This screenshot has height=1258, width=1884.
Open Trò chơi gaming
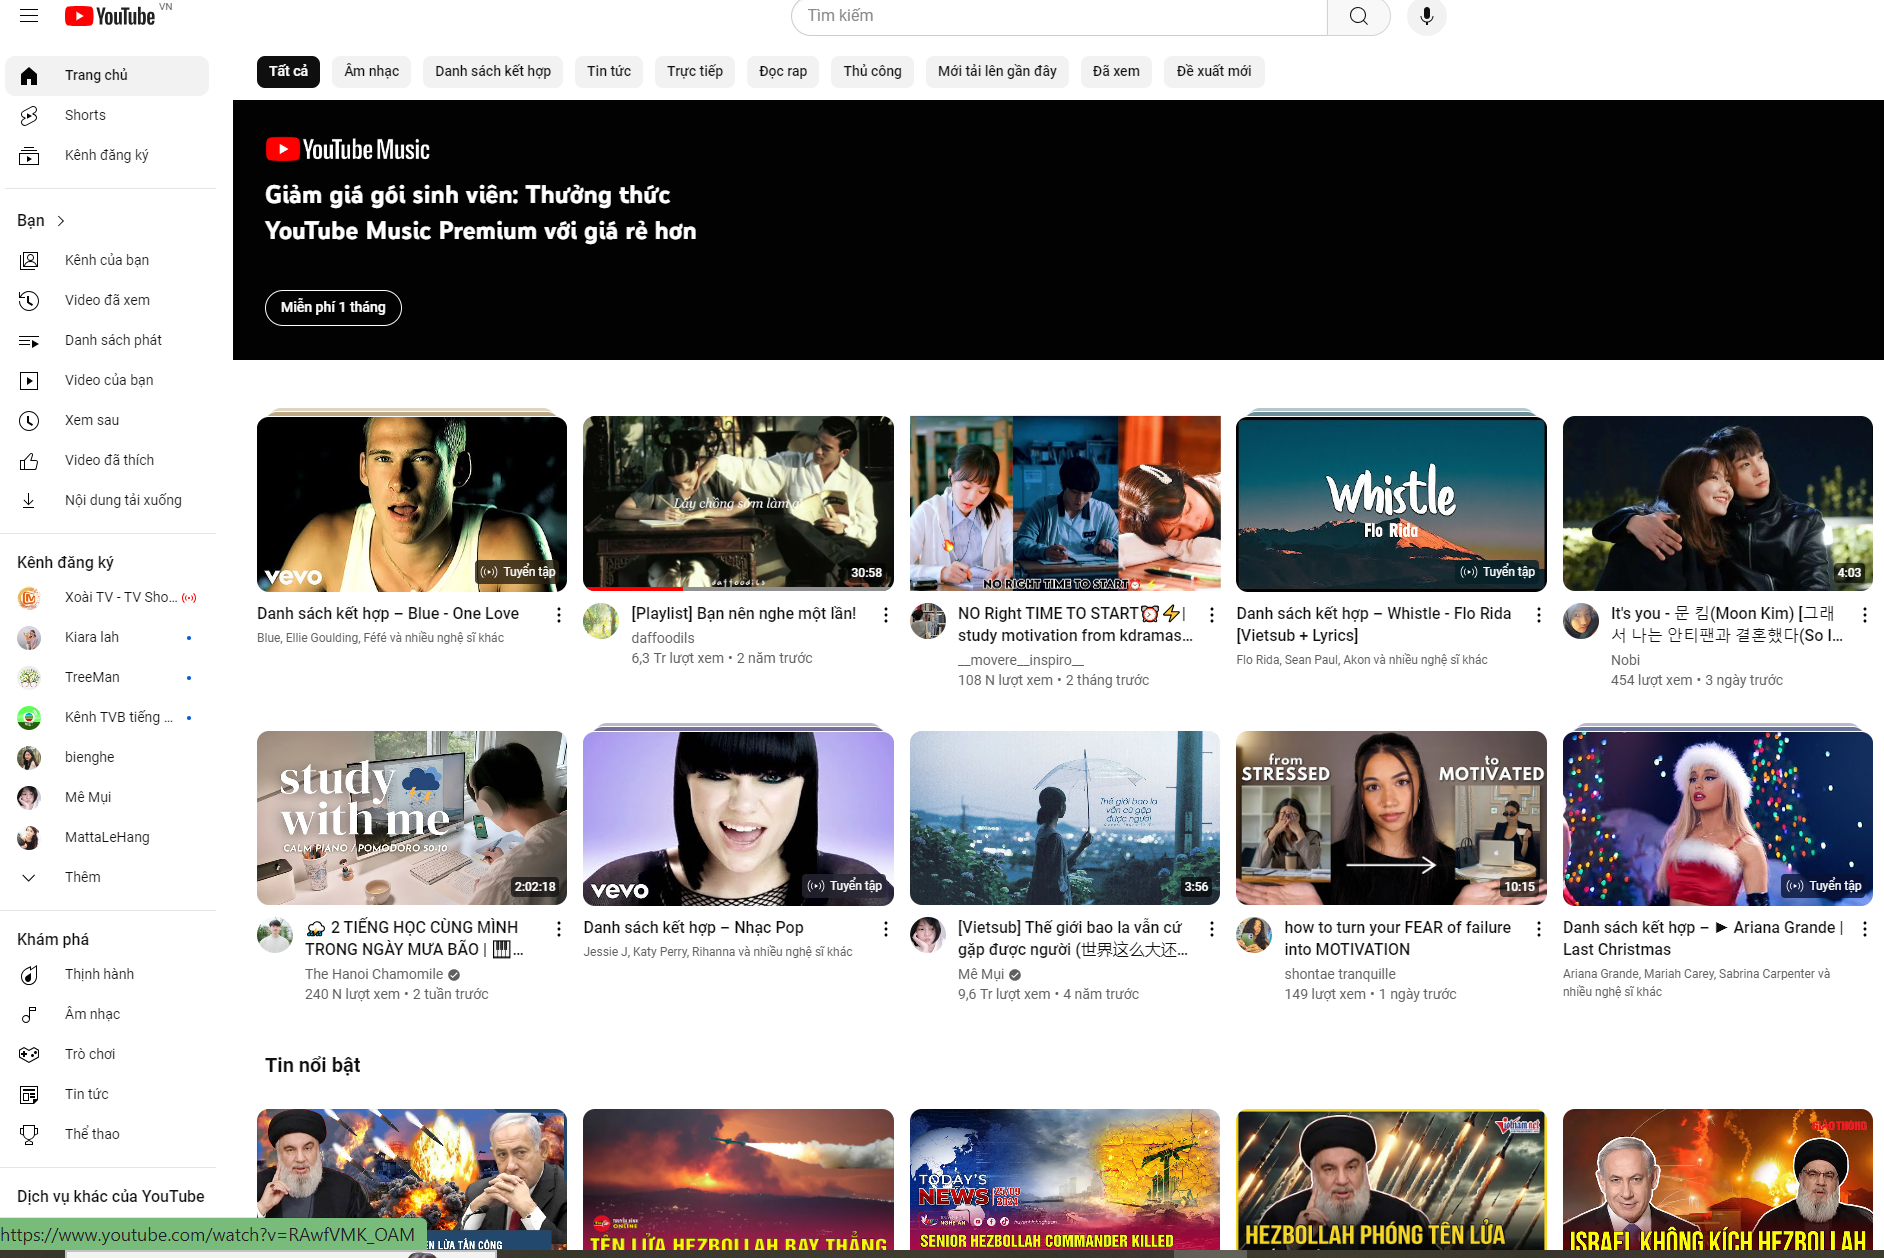click(x=107, y=1055)
